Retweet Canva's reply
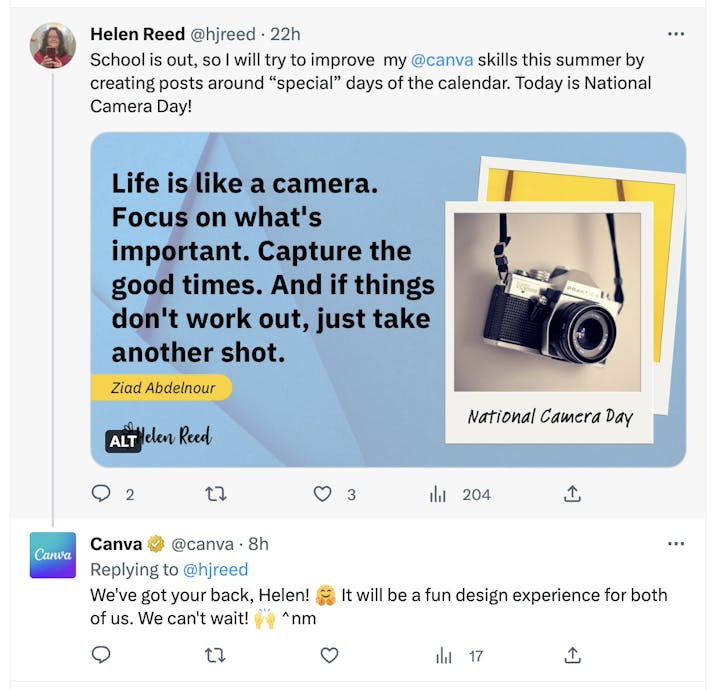 215,656
